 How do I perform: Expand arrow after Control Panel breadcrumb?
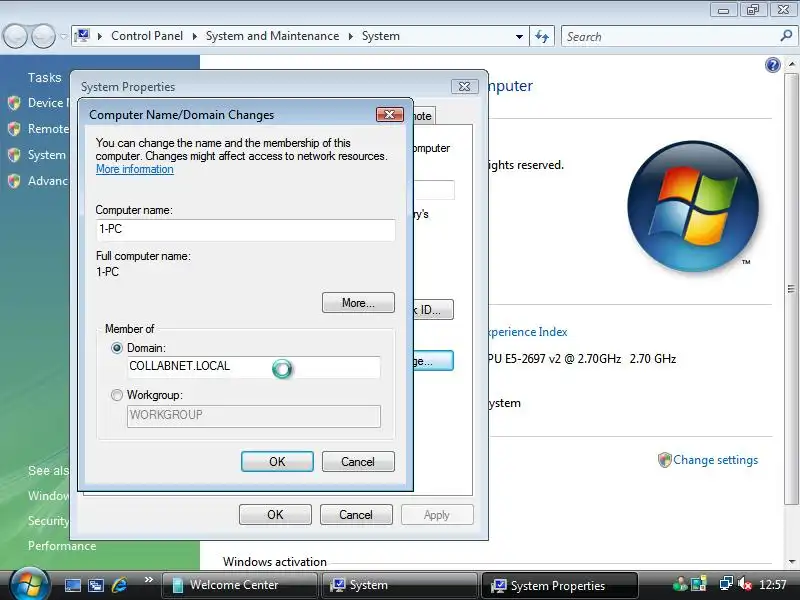coord(194,36)
